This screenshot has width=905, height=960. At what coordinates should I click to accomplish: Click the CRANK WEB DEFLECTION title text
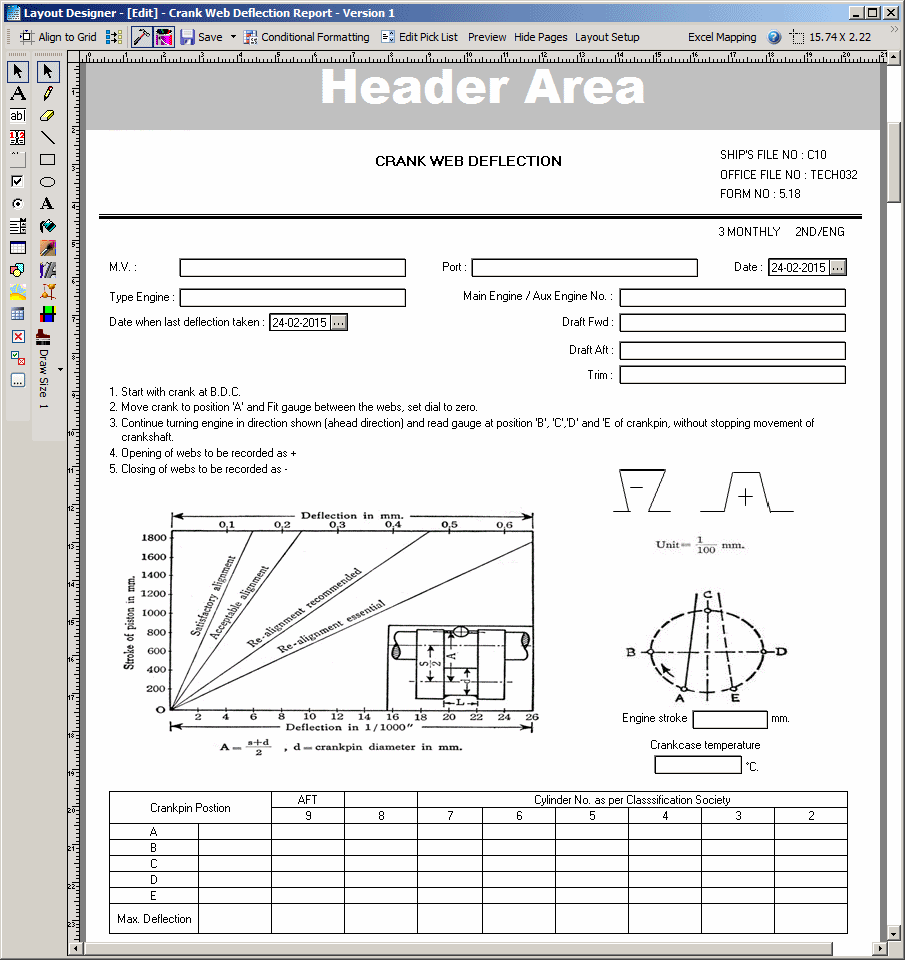tap(468, 161)
